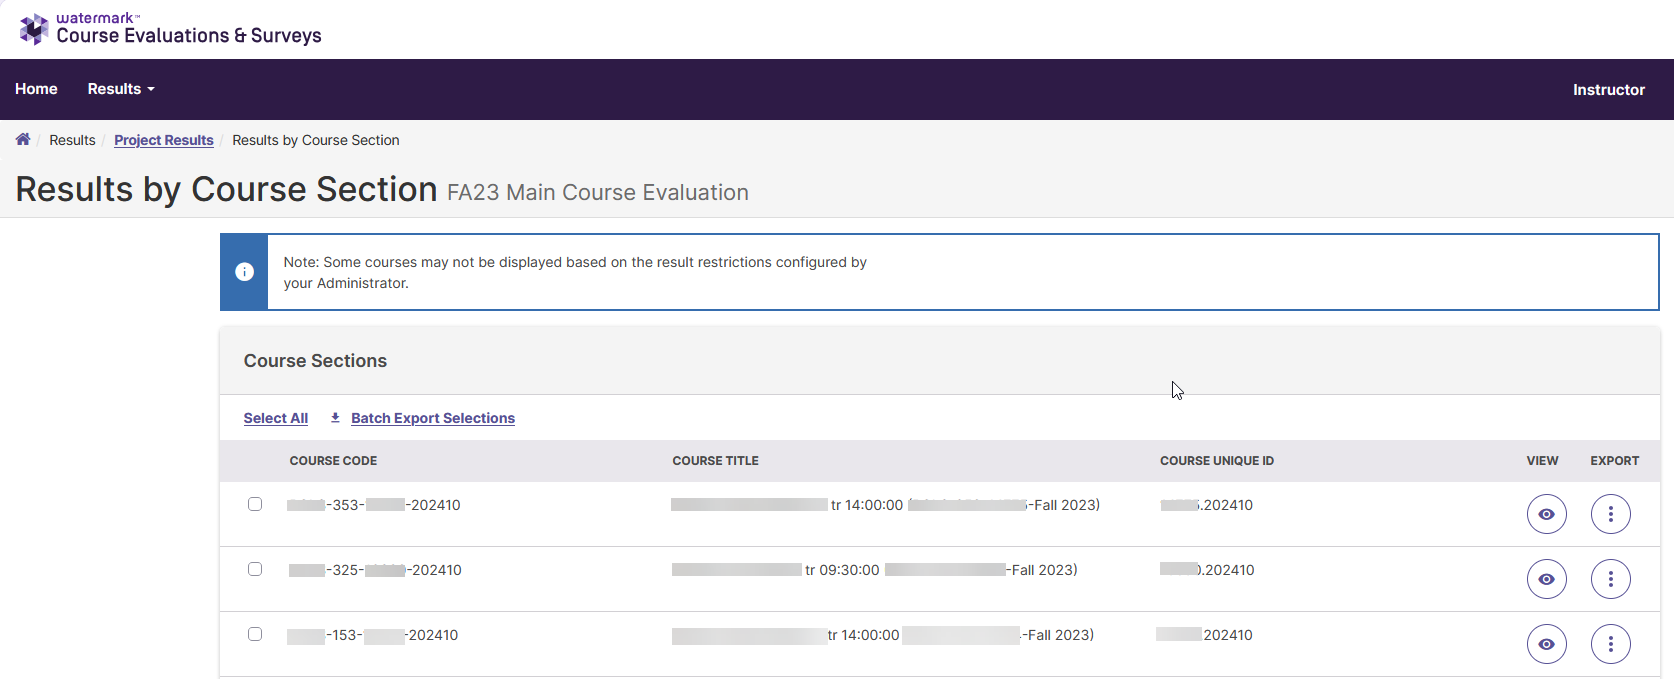This screenshot has height=679, width=1674.
Task: Click the 'tr 09:30:00' course title text
Action: point(842,570)
